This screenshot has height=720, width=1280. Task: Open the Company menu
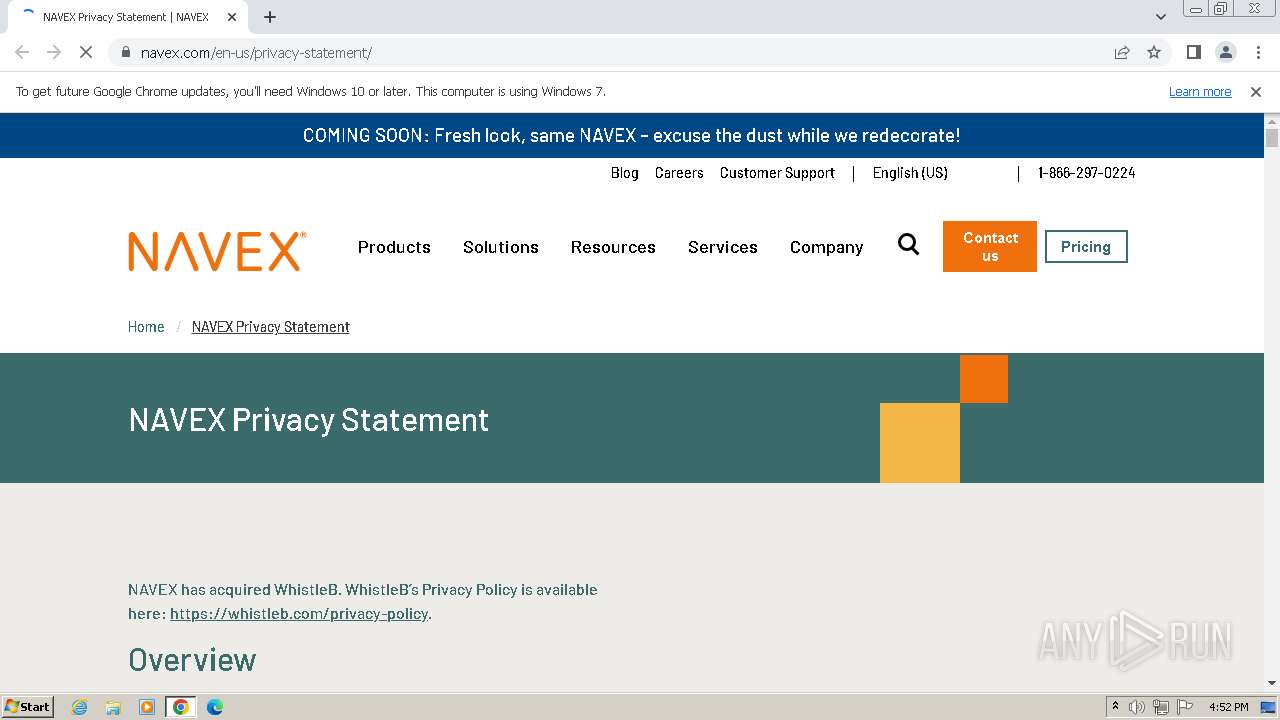point(826,247)
